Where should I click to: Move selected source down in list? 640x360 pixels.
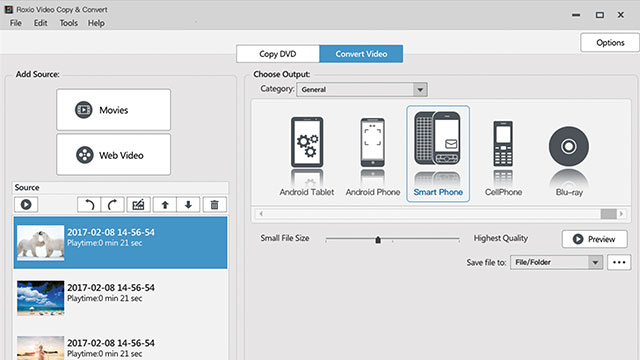click(188, 204)
